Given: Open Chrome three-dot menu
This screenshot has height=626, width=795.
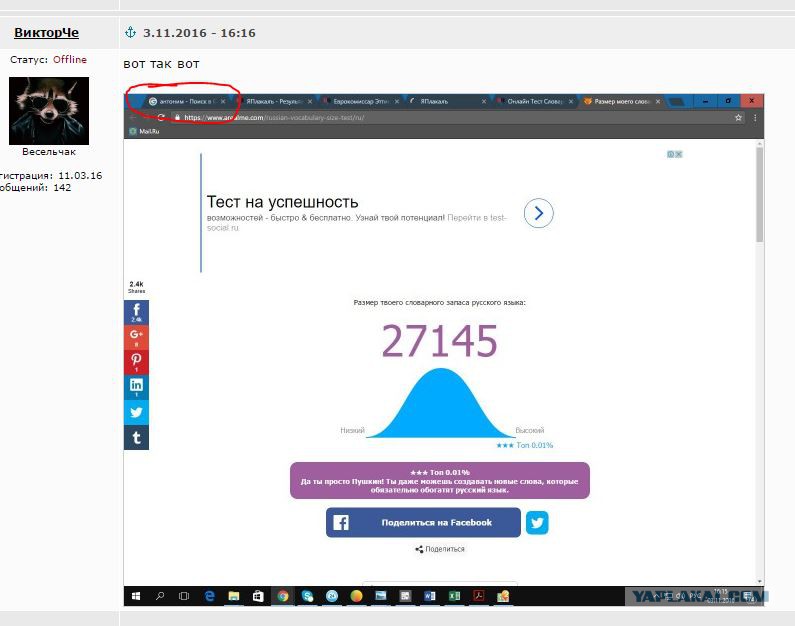Looking at the screenshot, I should (x=755, y=118).
